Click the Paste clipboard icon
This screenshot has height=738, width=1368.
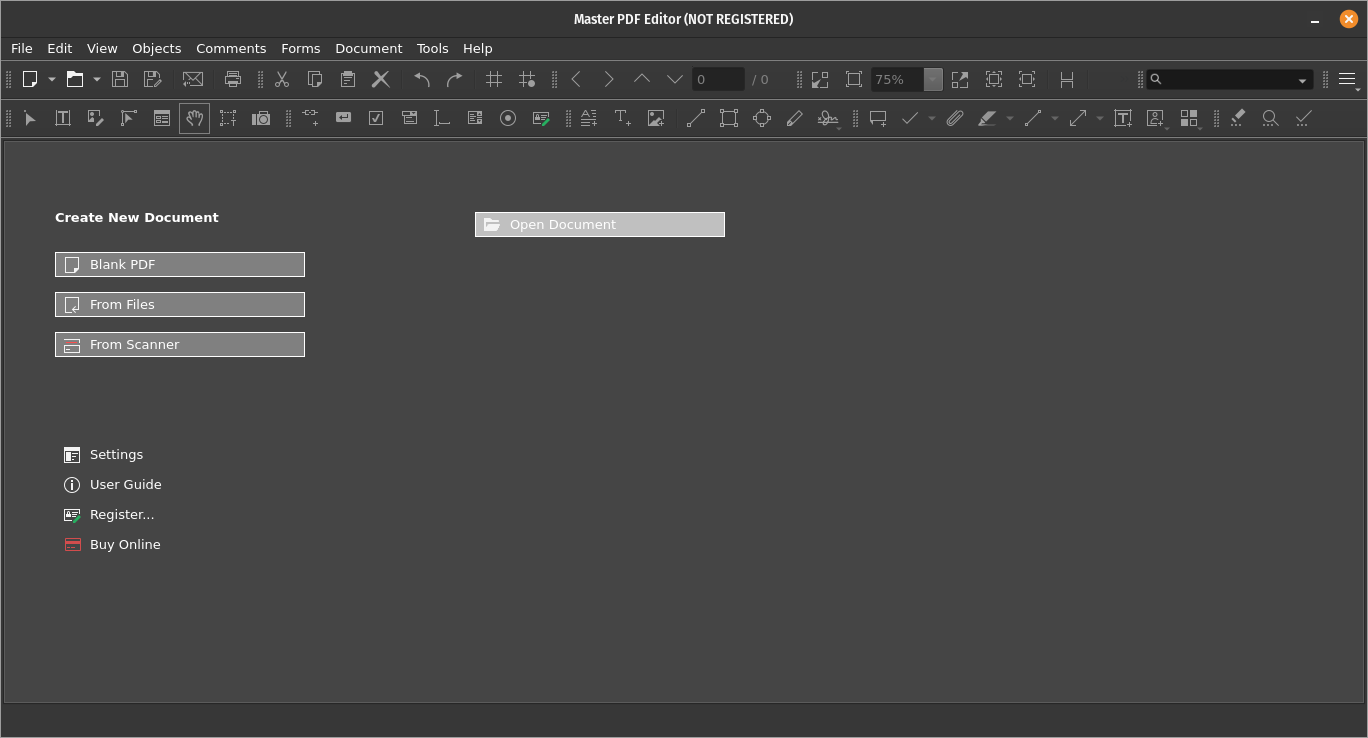pyautogui.click(x=348, y=79)
